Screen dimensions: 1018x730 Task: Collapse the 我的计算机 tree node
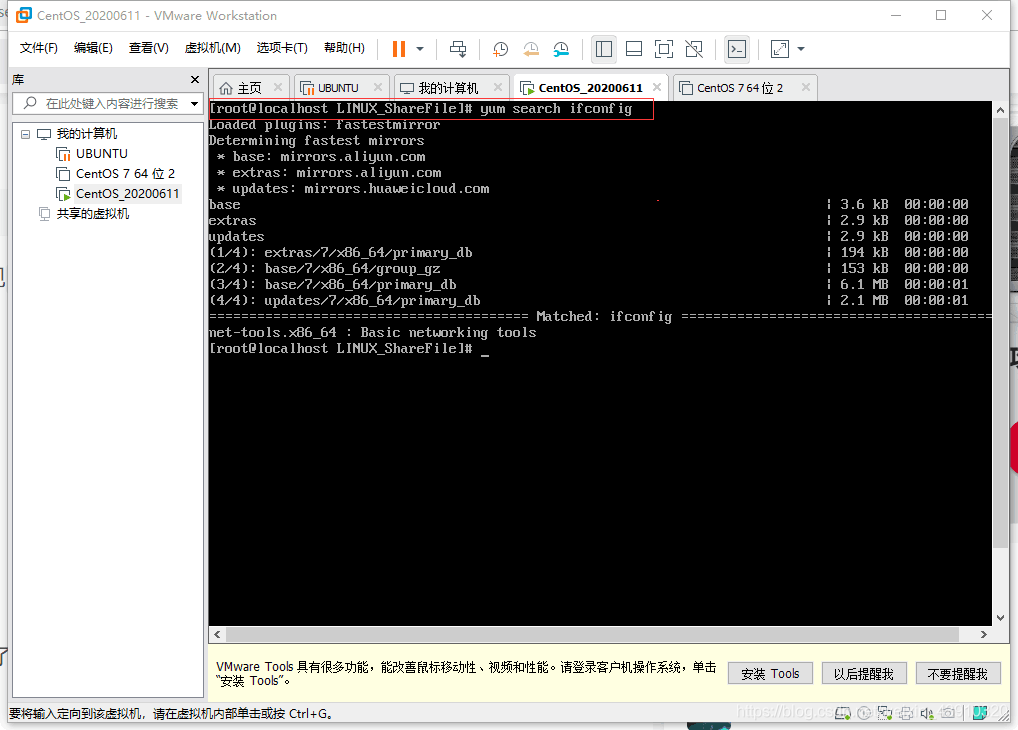25,134
